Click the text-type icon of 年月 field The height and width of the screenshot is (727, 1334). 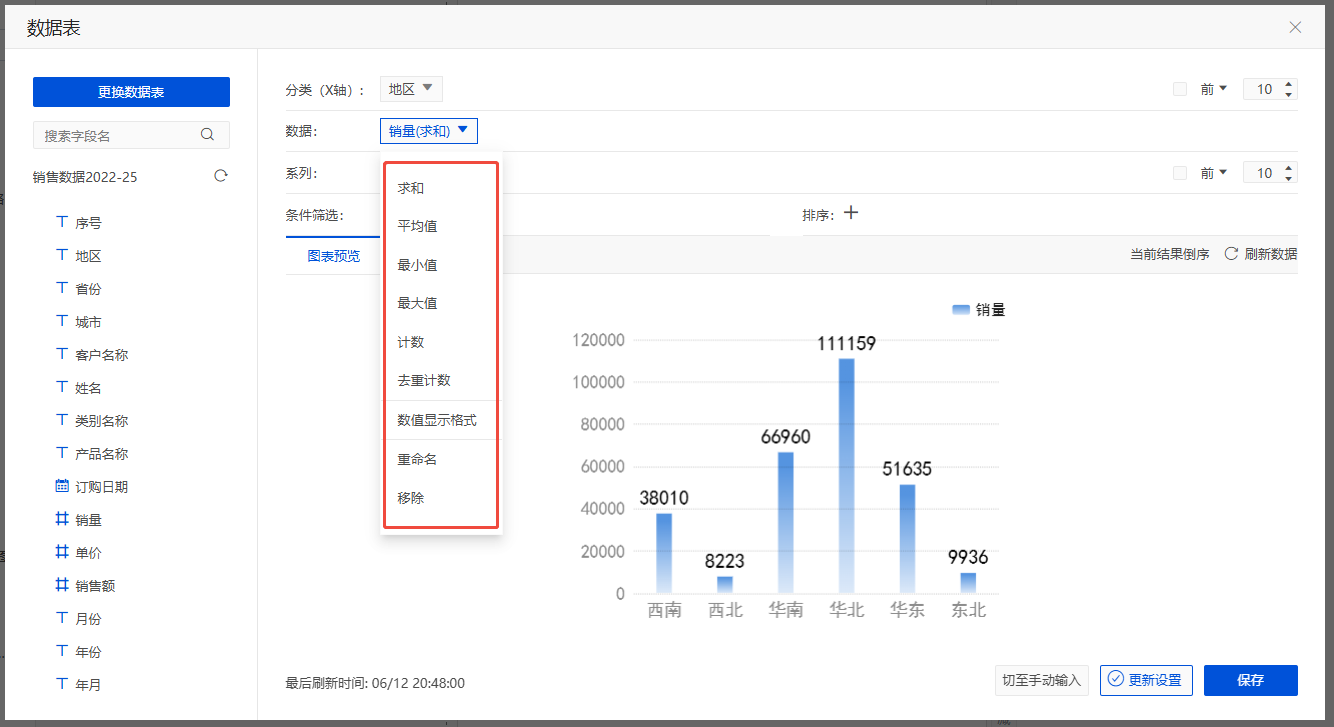[62, 684]
